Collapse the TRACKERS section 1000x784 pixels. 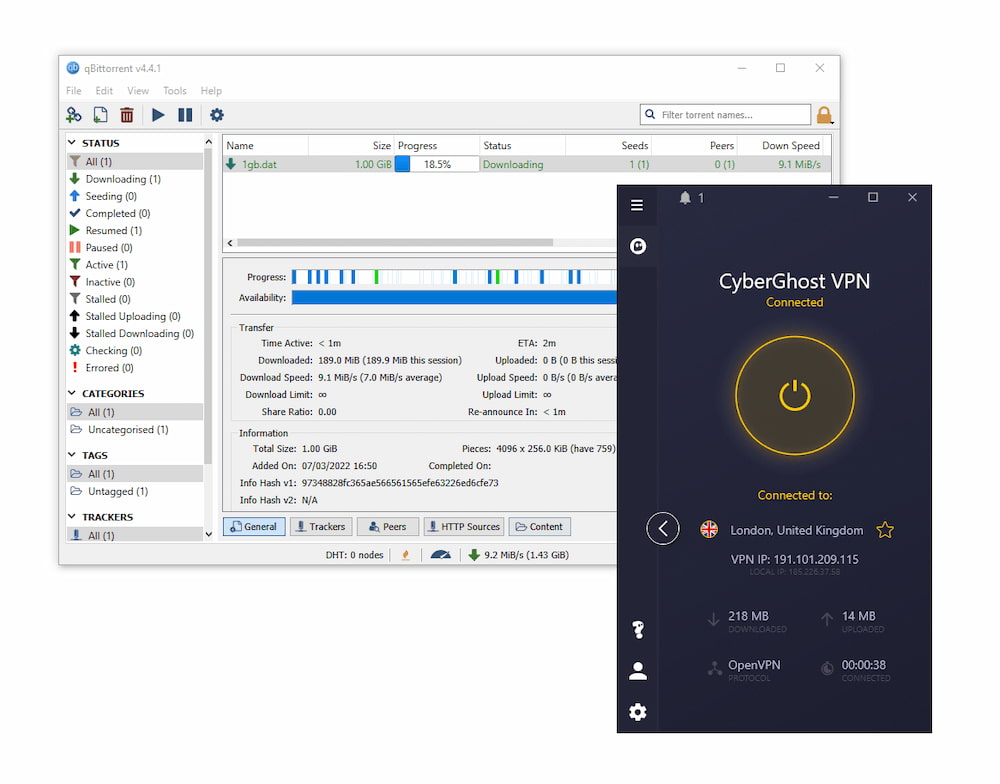[x=72, y=517]
